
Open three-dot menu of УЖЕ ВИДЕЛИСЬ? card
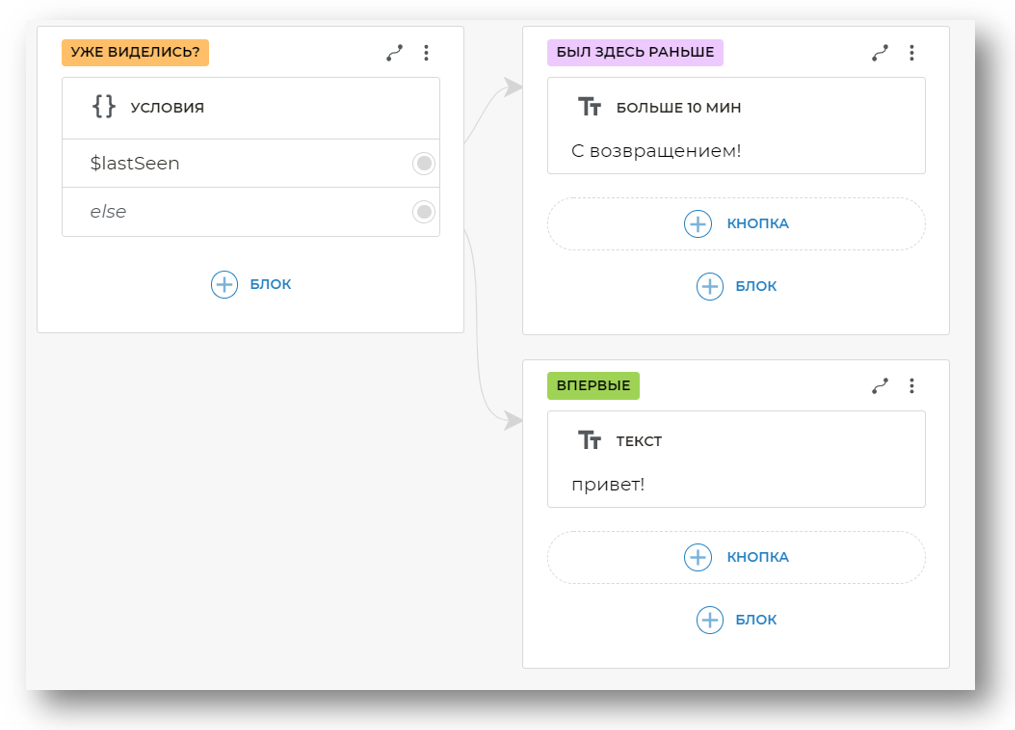pyautogui.click(x=426, y=53)
